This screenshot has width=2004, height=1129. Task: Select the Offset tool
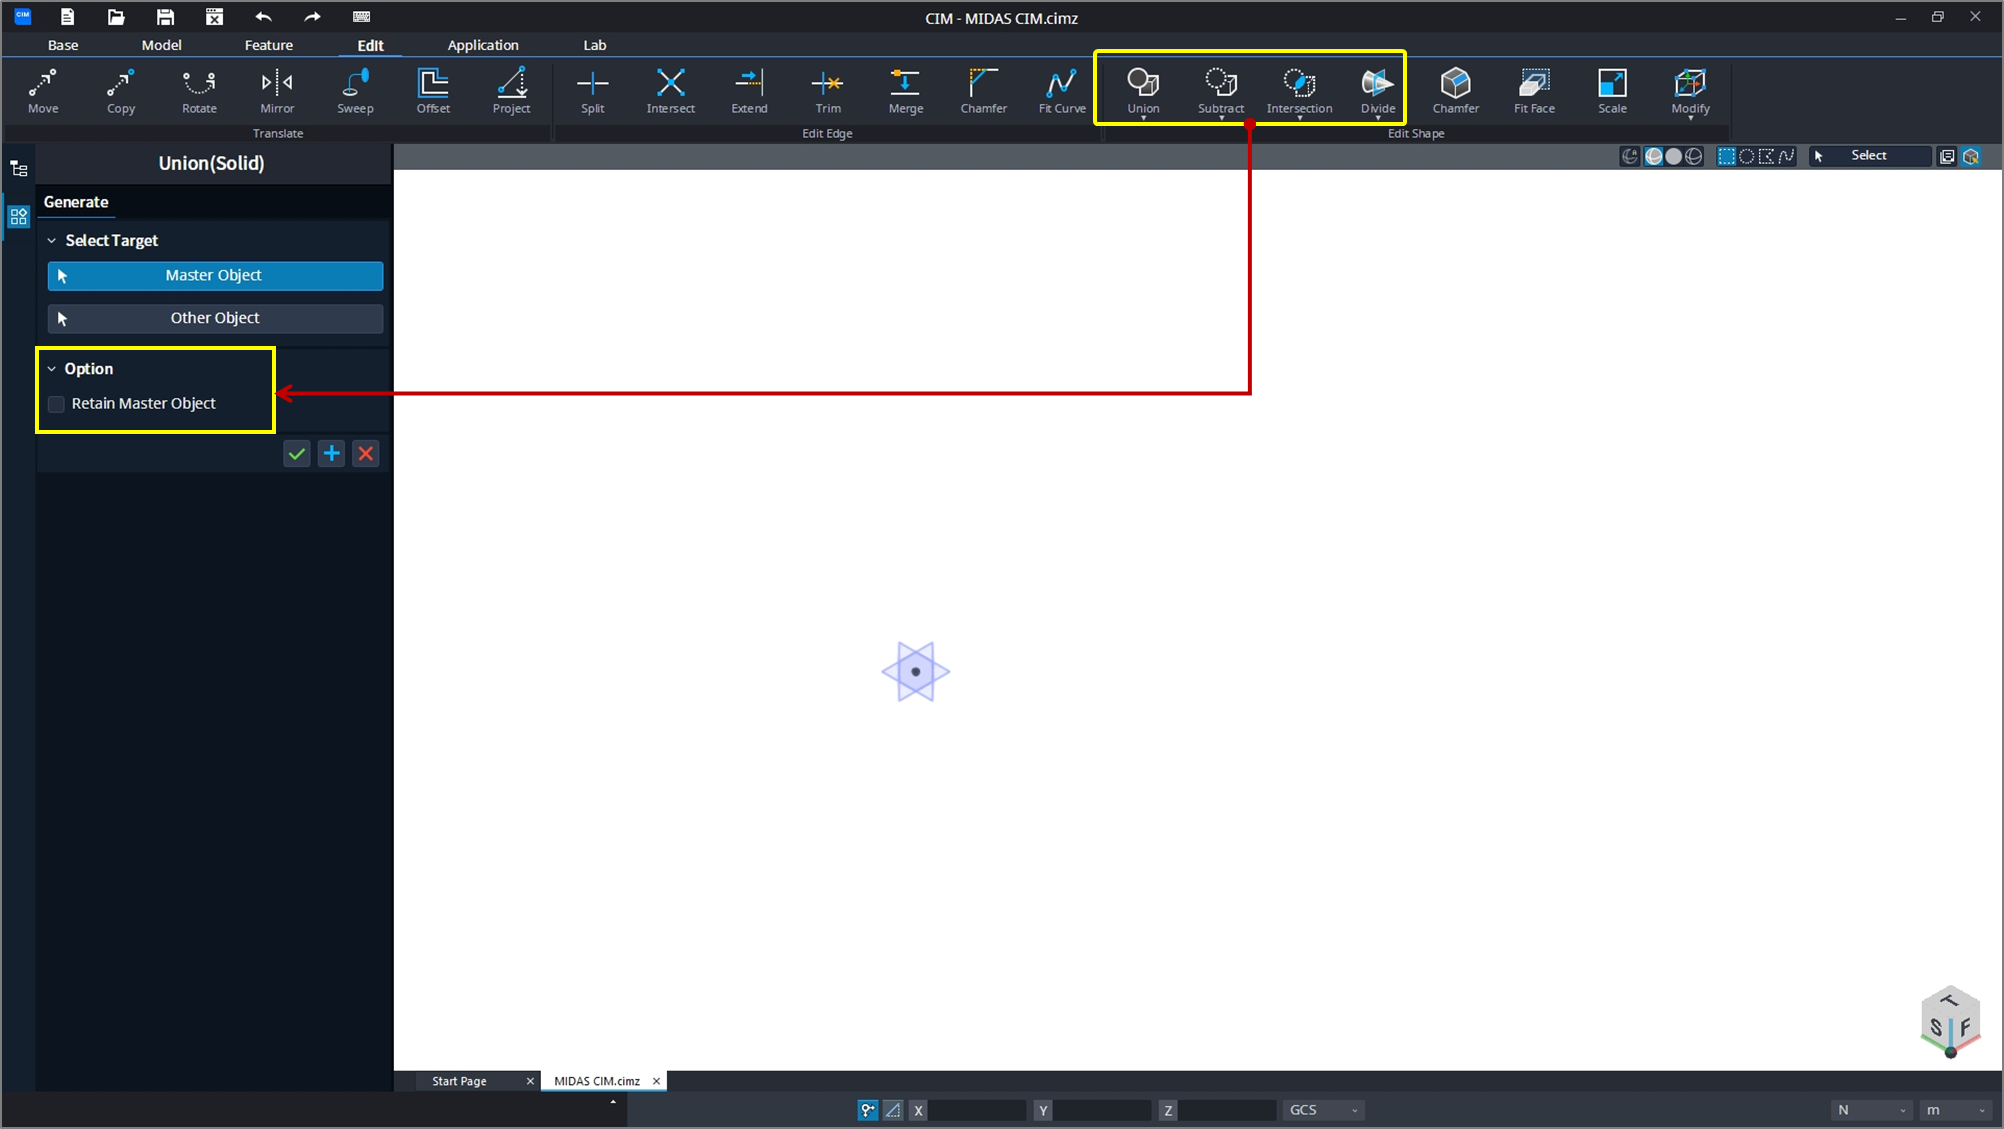pyautogui.click(x=433, y=91)
